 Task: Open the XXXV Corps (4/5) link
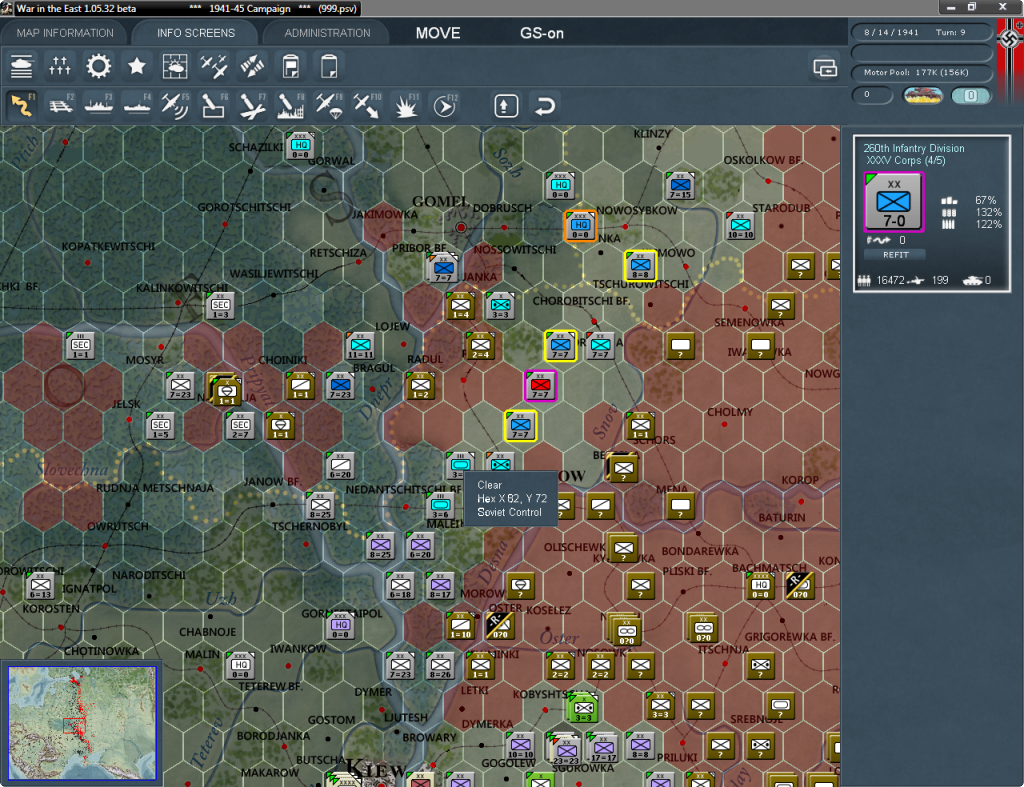(x=905, y=161)
